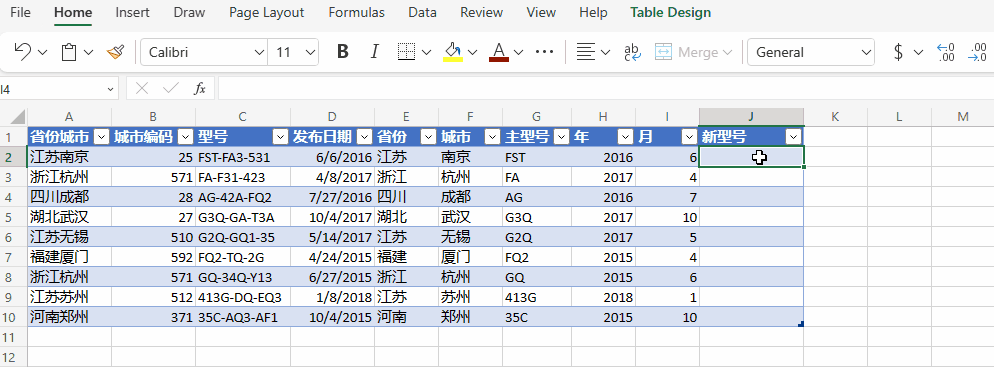Apply the dark red font color
The image size is (994, 367).
tap(499, 52)
